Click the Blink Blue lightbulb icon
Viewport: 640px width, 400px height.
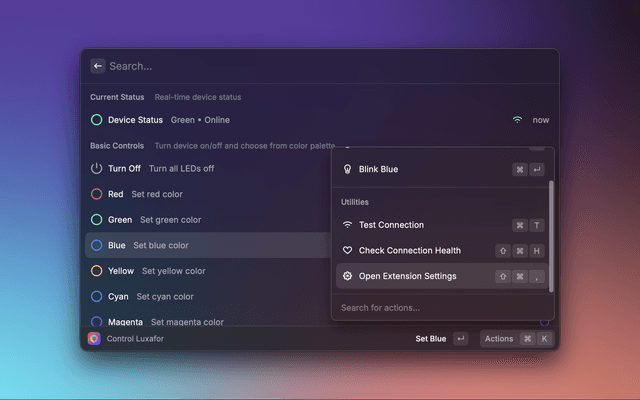(x=347, y=170)
